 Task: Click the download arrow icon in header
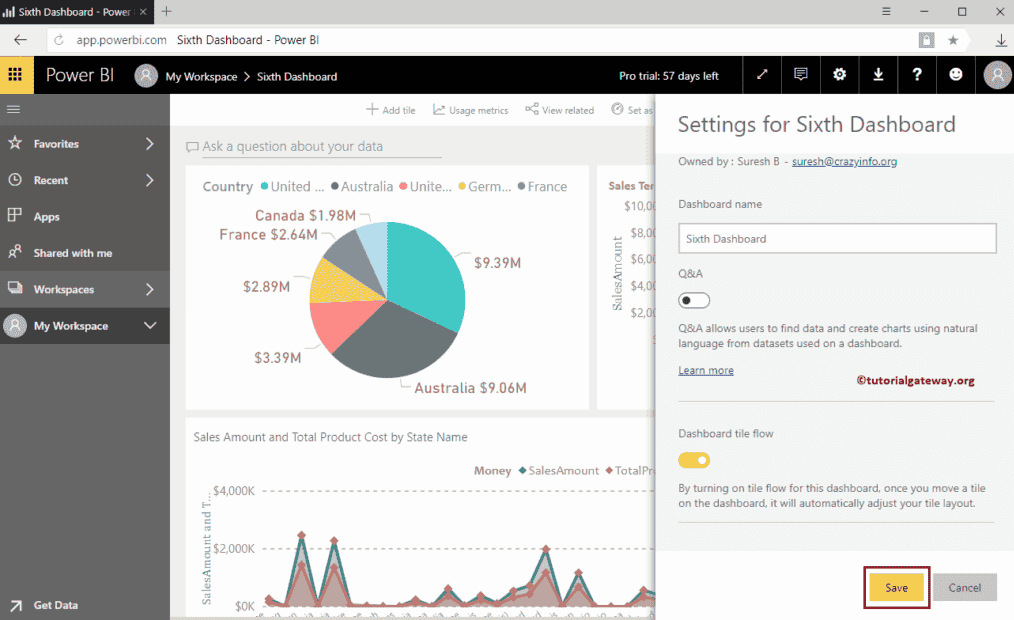click(x=878, y=75)
